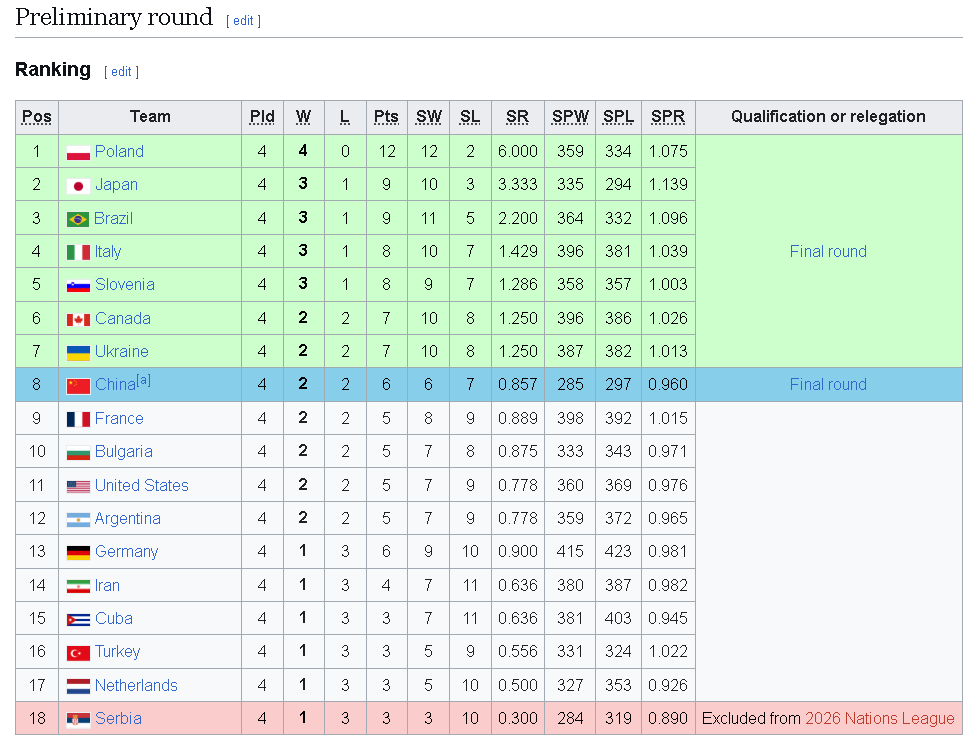Click the Turkey flag icon
The height and width of the screenshot is (747, 979).
[78, 653]
